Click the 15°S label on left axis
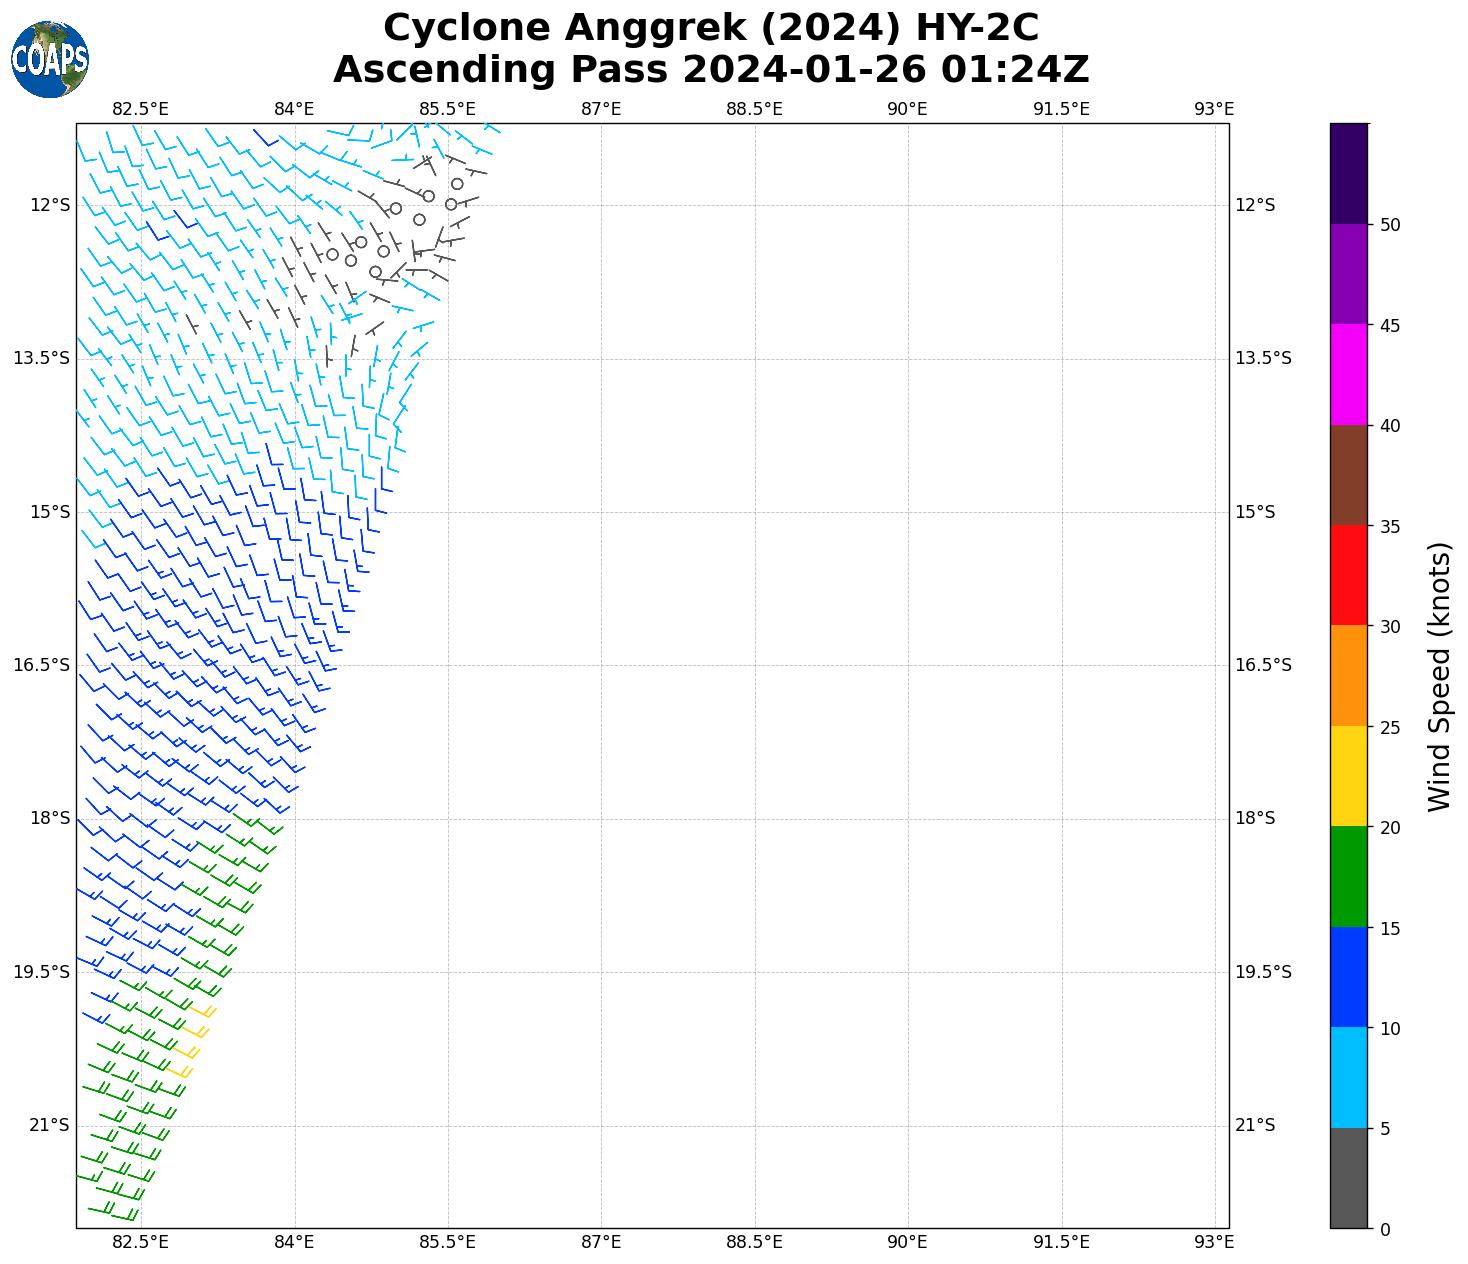 [x=50, y=512]
